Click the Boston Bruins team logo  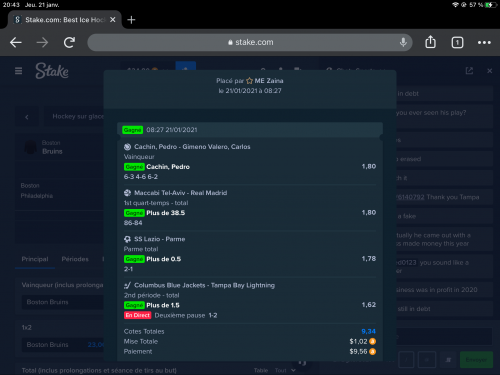(30, 147)
